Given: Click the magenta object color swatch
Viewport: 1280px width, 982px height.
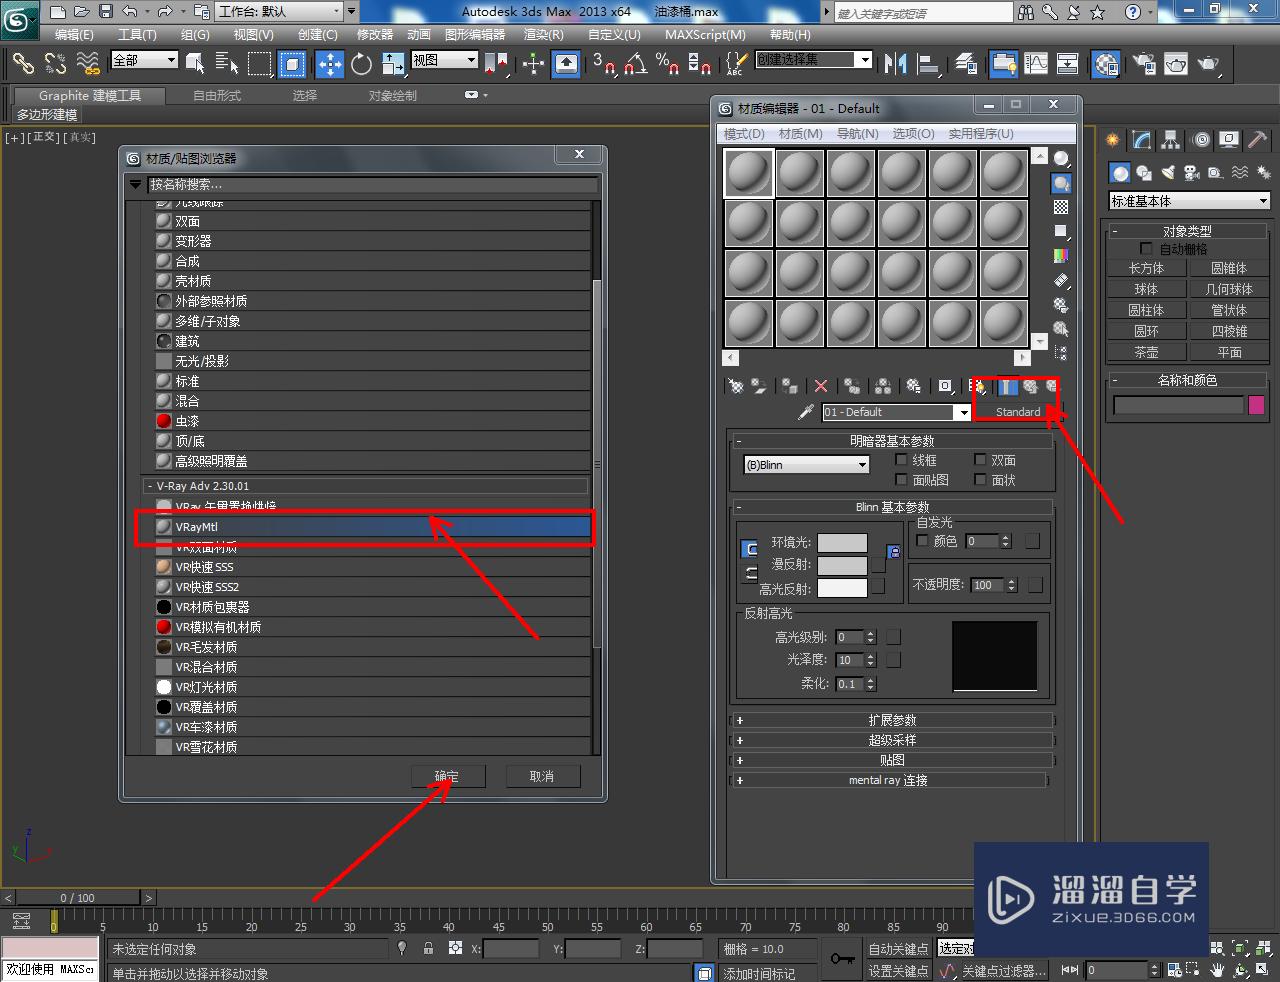Looking at the screenshot, I should [1257, 405].
